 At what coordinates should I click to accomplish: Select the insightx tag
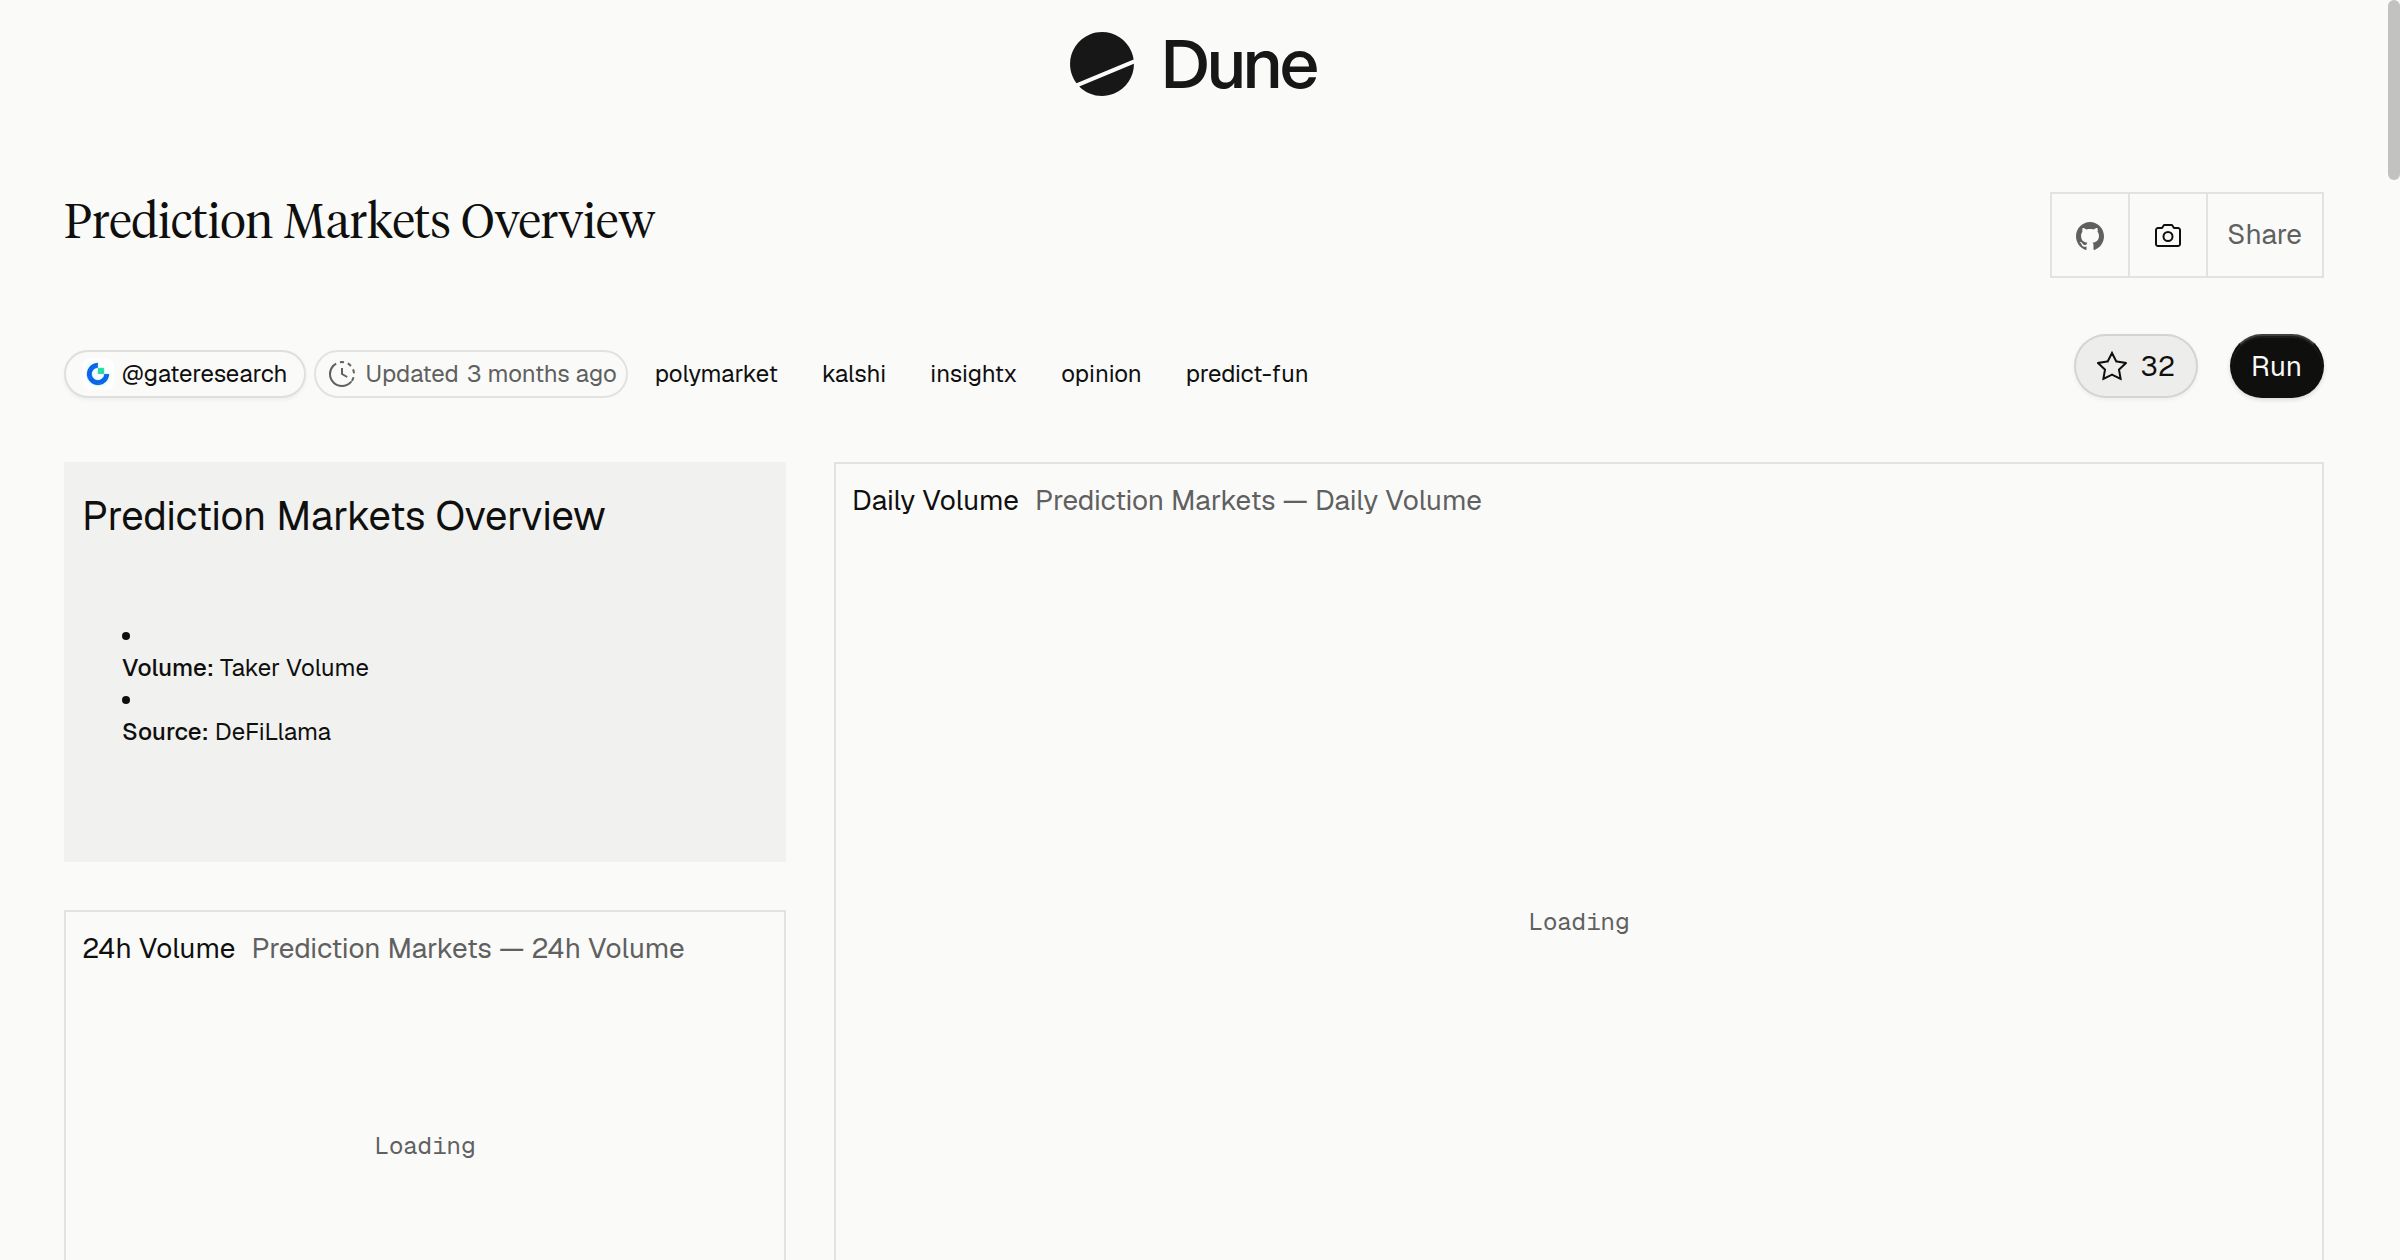[973, 374]
